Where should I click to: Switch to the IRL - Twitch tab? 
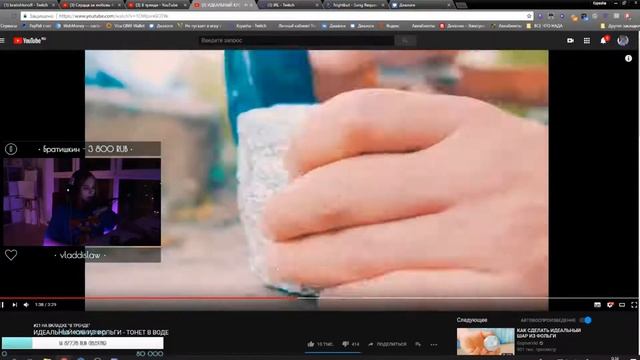pos(290,5)
